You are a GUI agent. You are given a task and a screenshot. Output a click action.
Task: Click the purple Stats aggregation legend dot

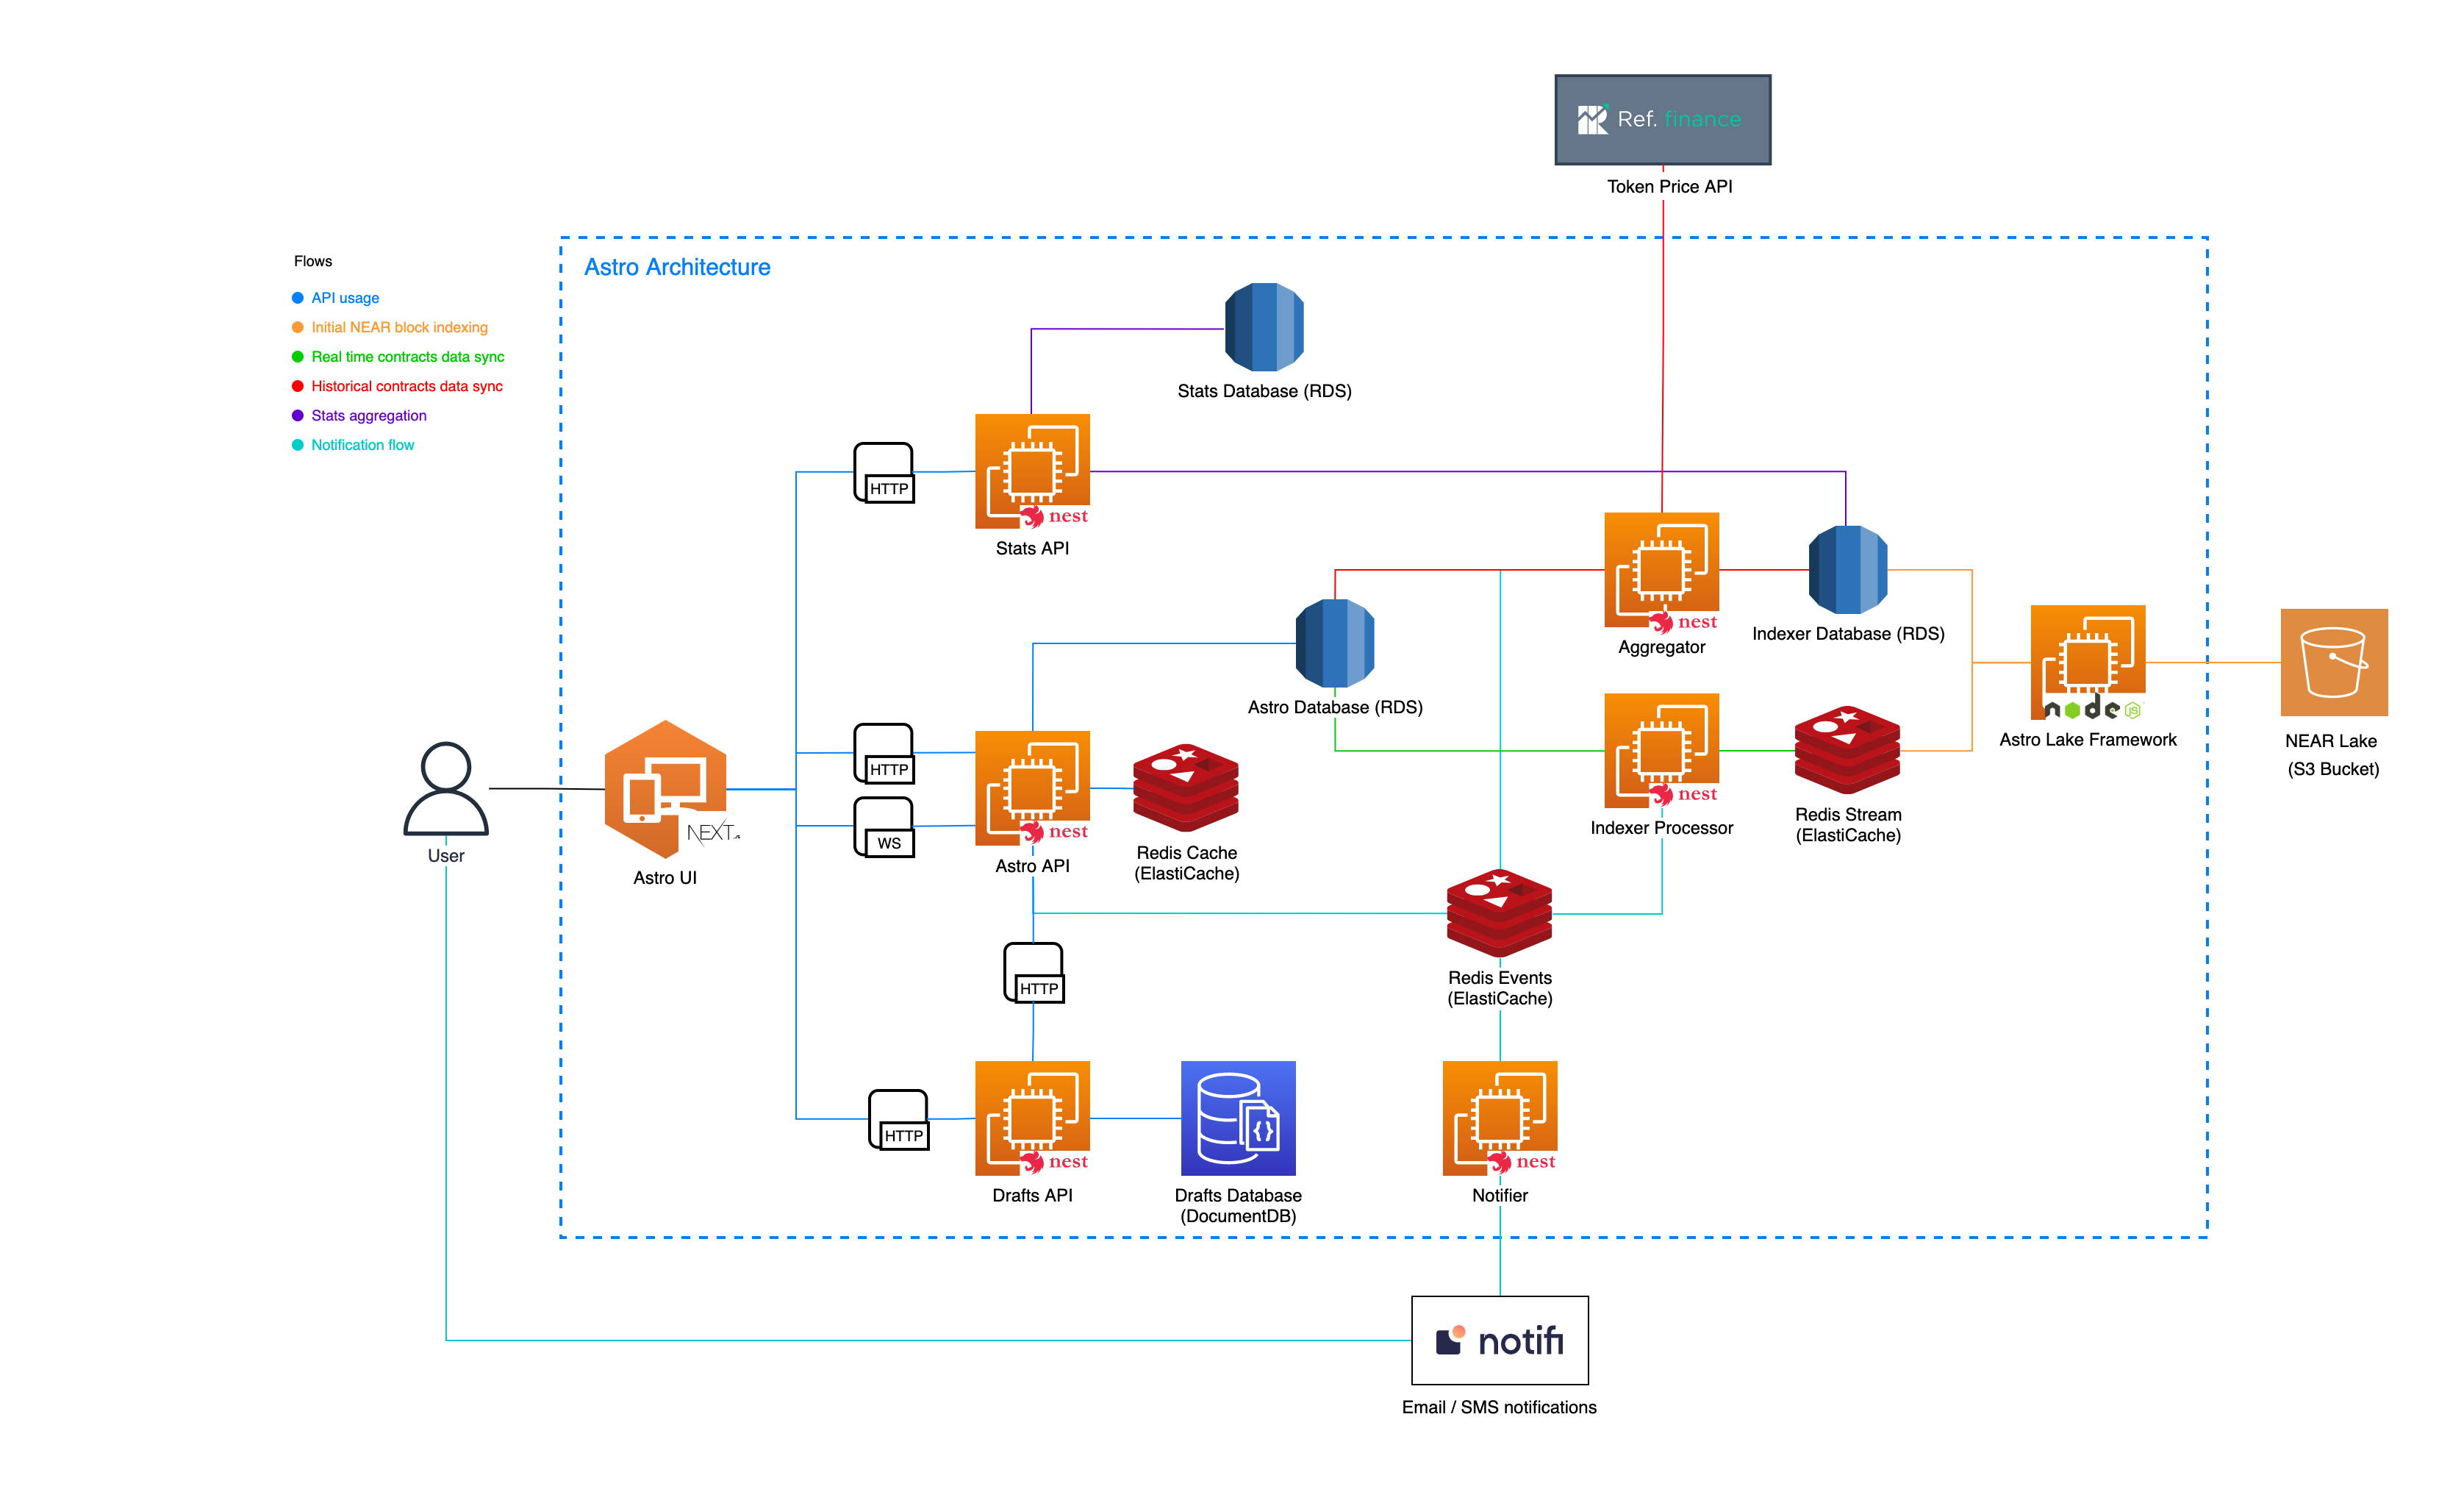[297, 416]
